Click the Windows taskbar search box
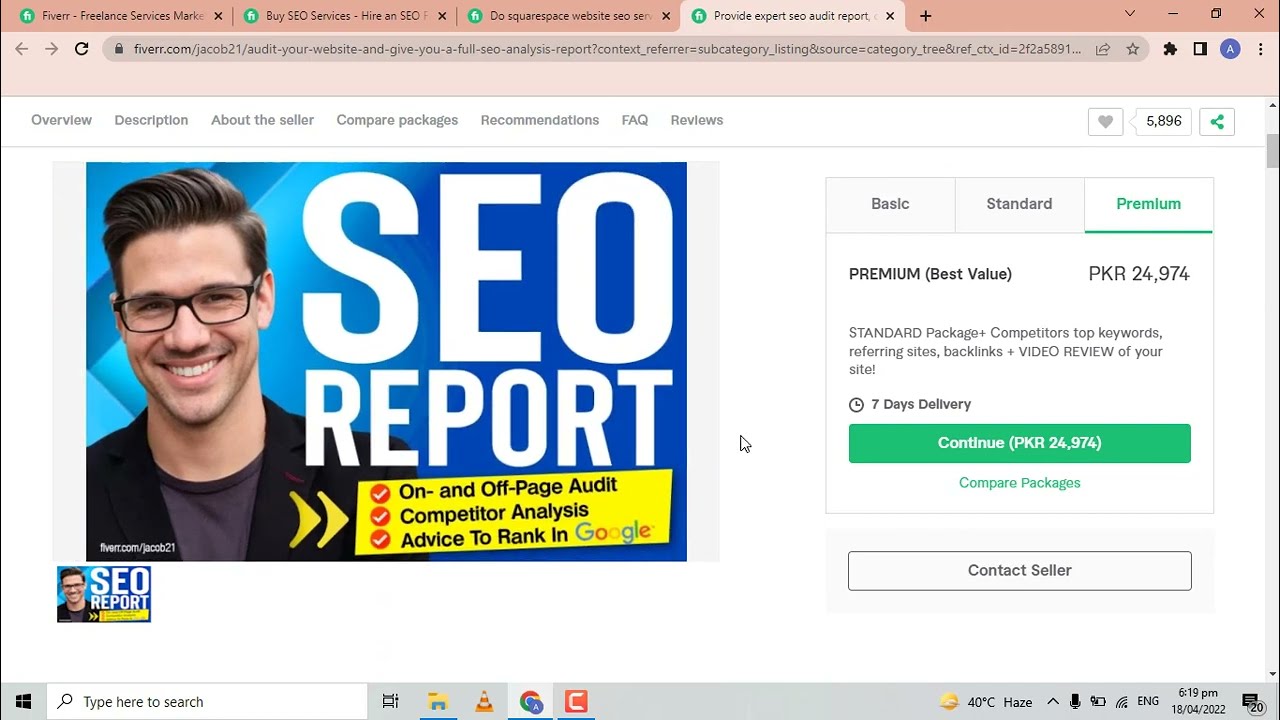 pyautogui.click(x=208, y=701)
